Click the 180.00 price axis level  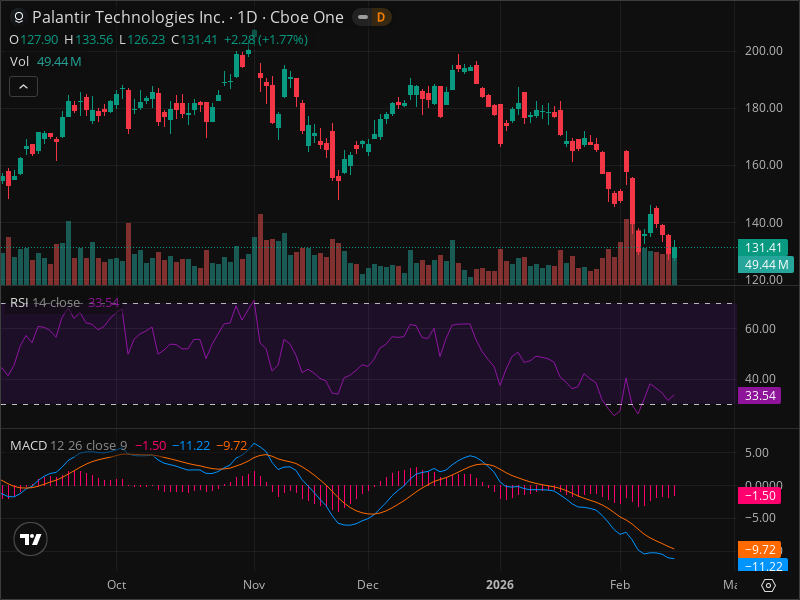click(x=763, y=108)
